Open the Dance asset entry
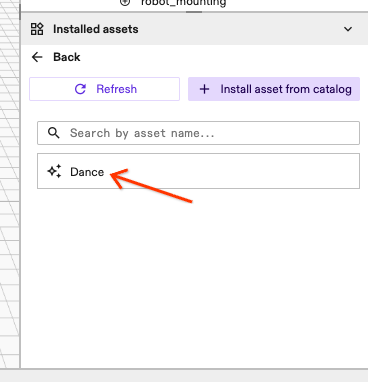Viewport: 368px width, 382px height. [x=198, y=171]
